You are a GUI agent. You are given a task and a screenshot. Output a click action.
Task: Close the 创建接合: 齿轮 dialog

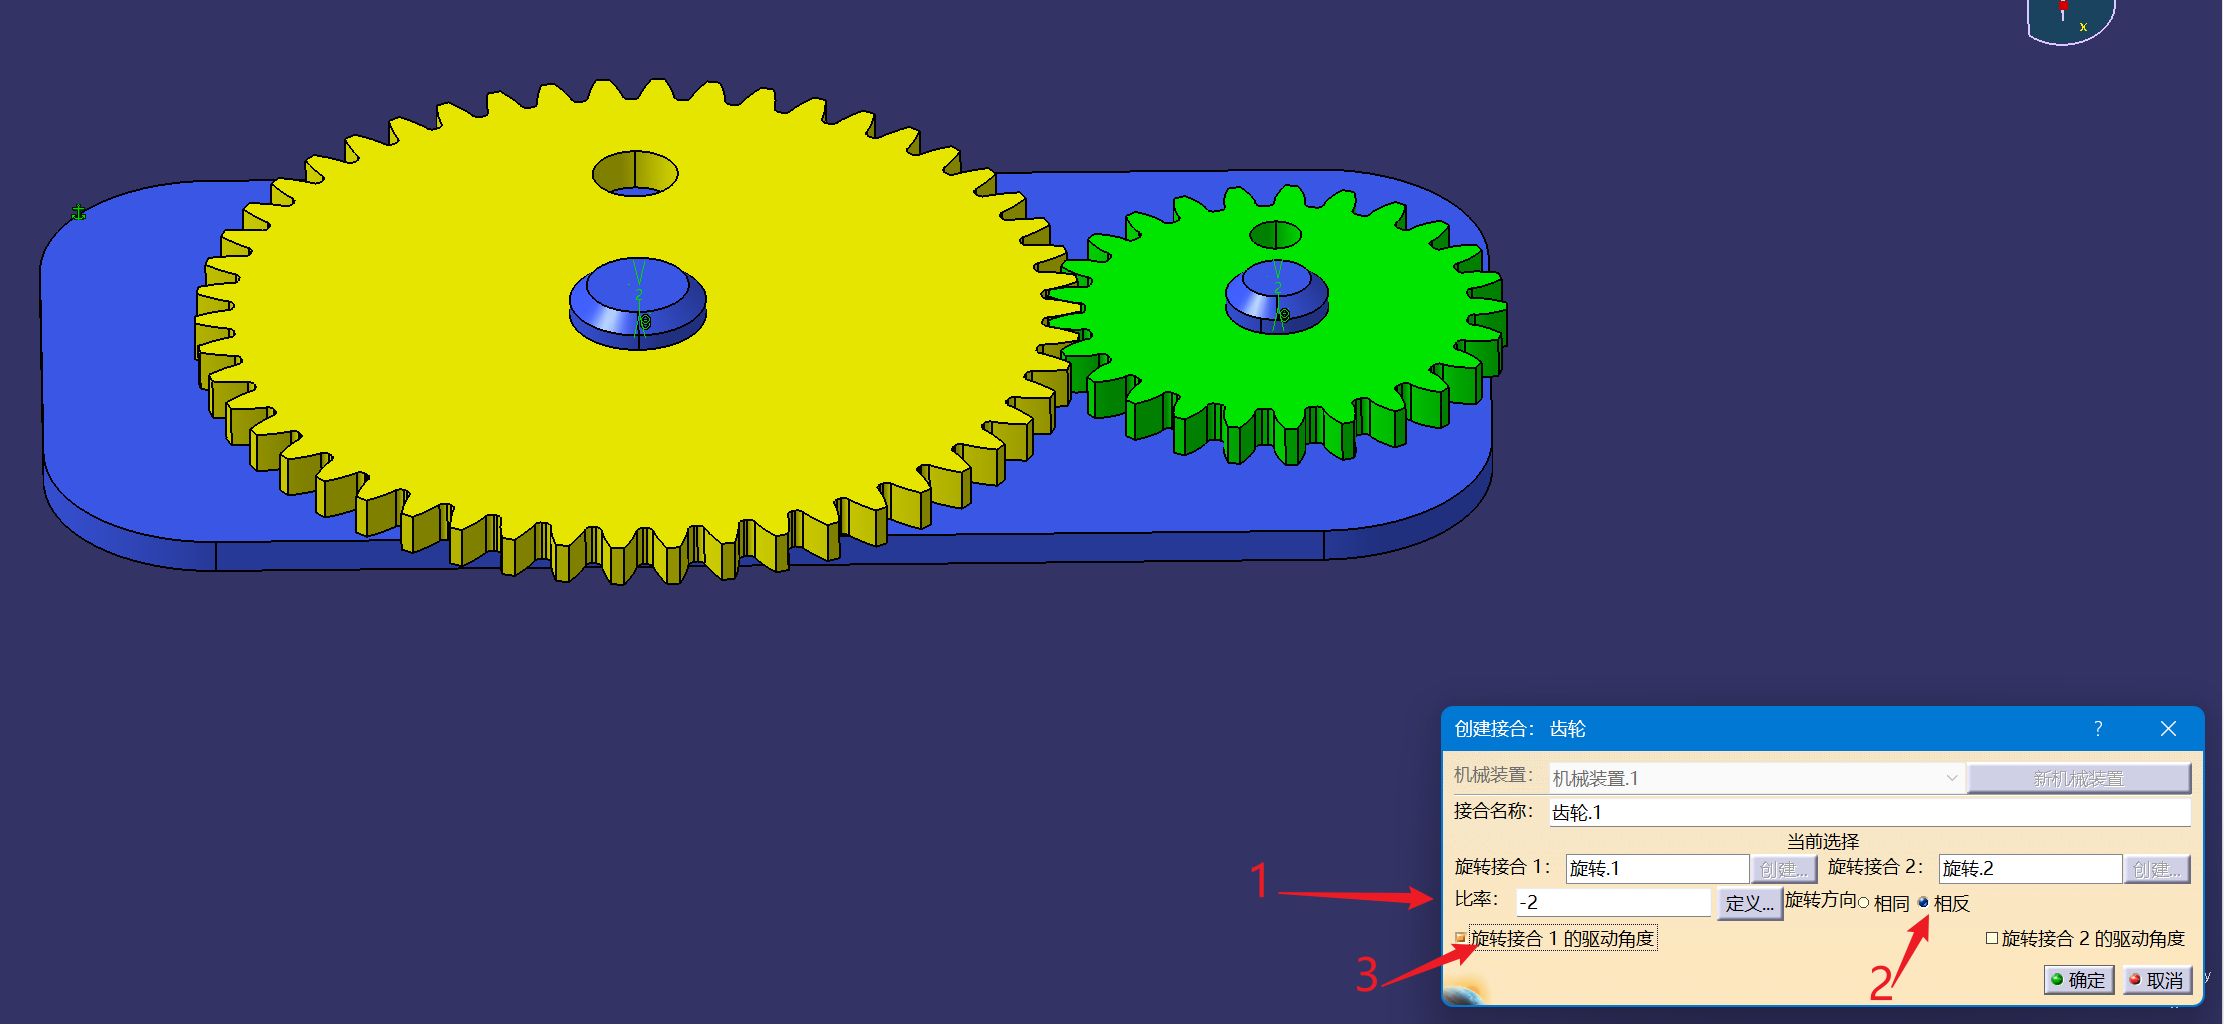[2168, 729]
